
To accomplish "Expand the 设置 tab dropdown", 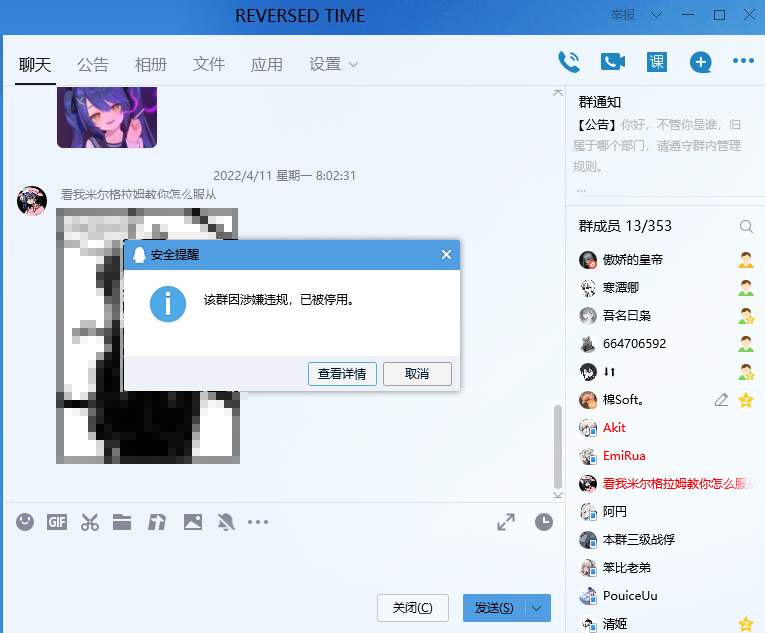I will pos(354,64).
